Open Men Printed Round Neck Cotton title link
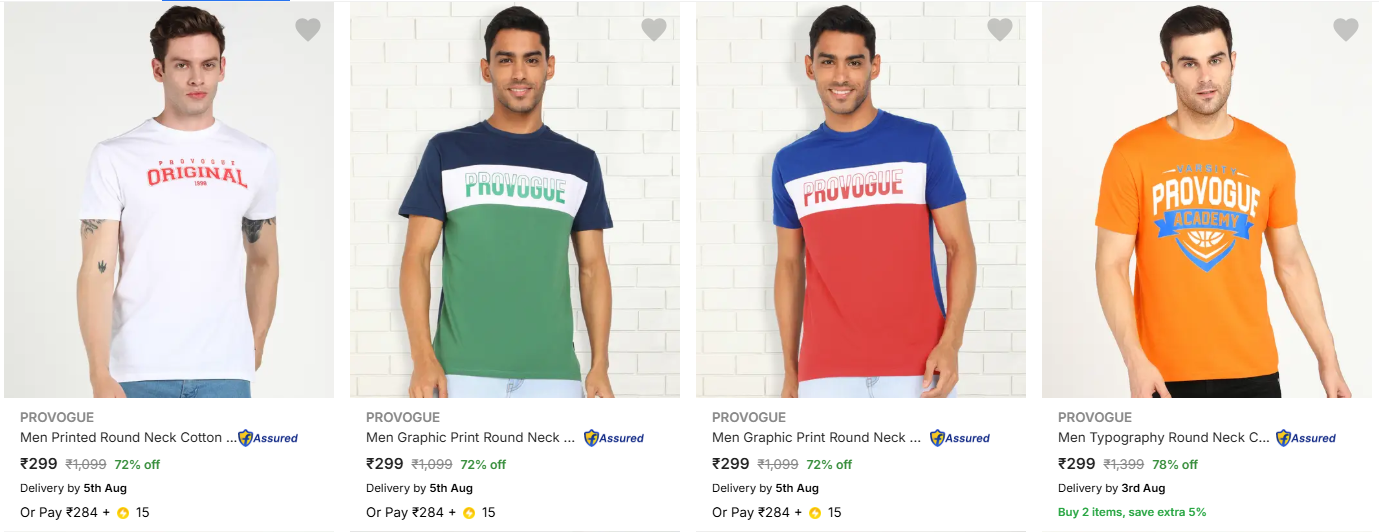The image size is (1379, 532). [129, 437]
